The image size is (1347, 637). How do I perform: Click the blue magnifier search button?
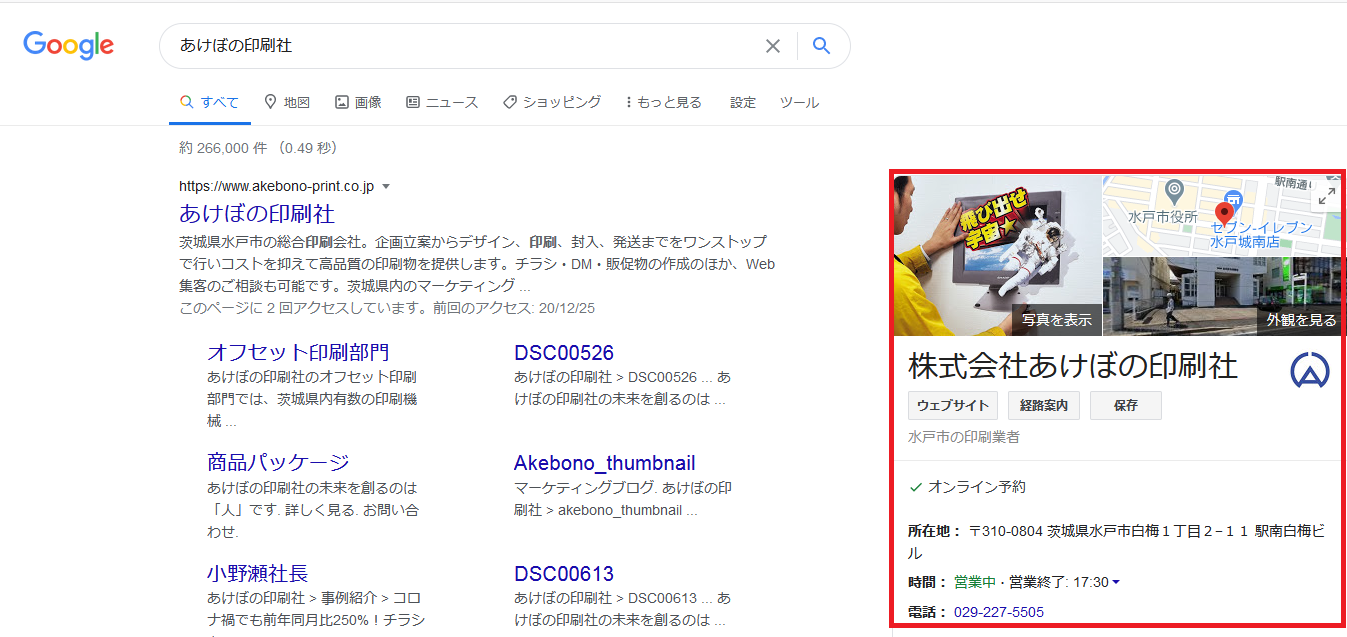coord(821,46)
